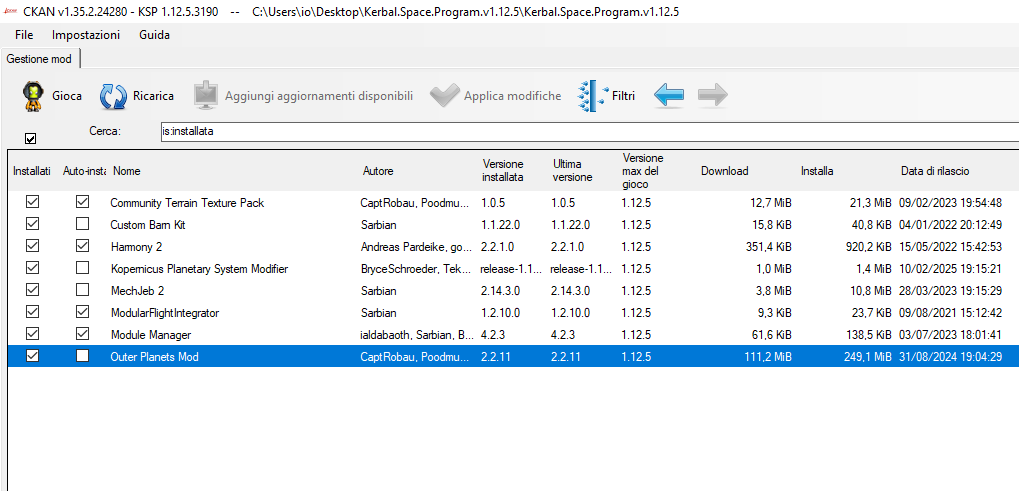Sort by the Installati column header

pyautogui.click(x=32, y=171)
